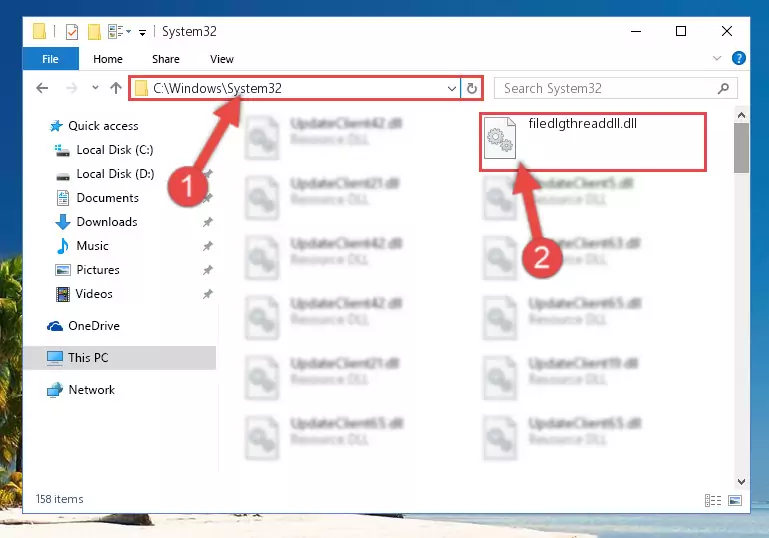Go up one folder level
Image resolution: width=769 pixels, height=538 pixels.
[116, 88]
